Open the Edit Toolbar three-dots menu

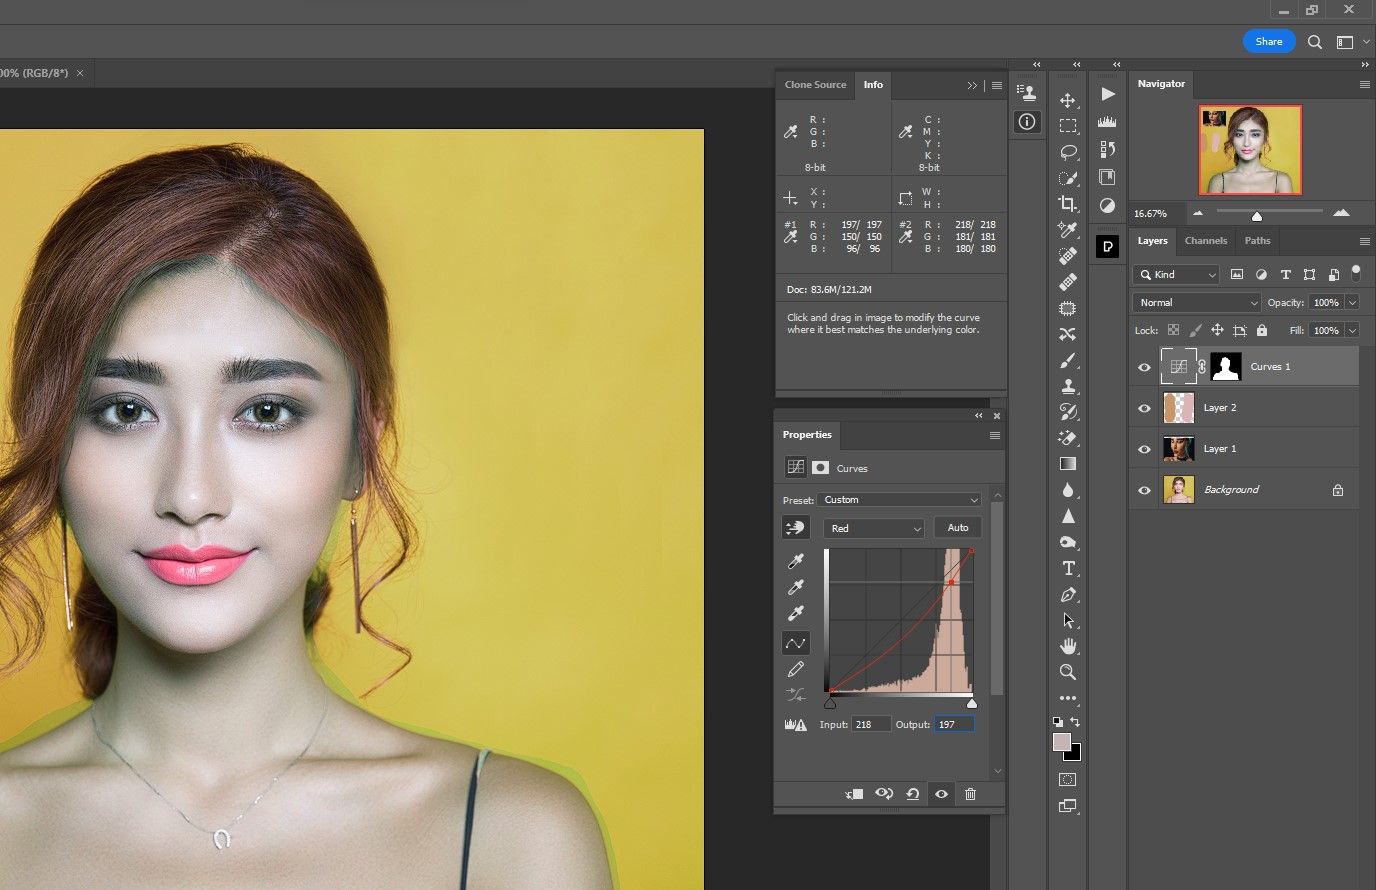tap(1068, 698)
